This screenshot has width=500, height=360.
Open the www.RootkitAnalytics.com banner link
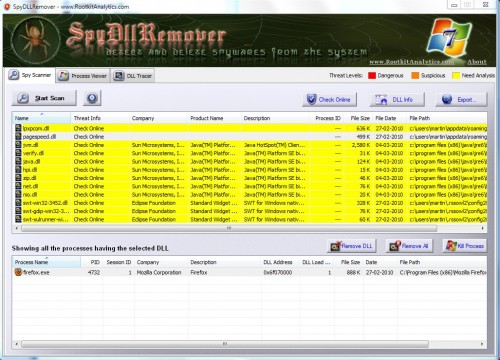click(412, 62)
